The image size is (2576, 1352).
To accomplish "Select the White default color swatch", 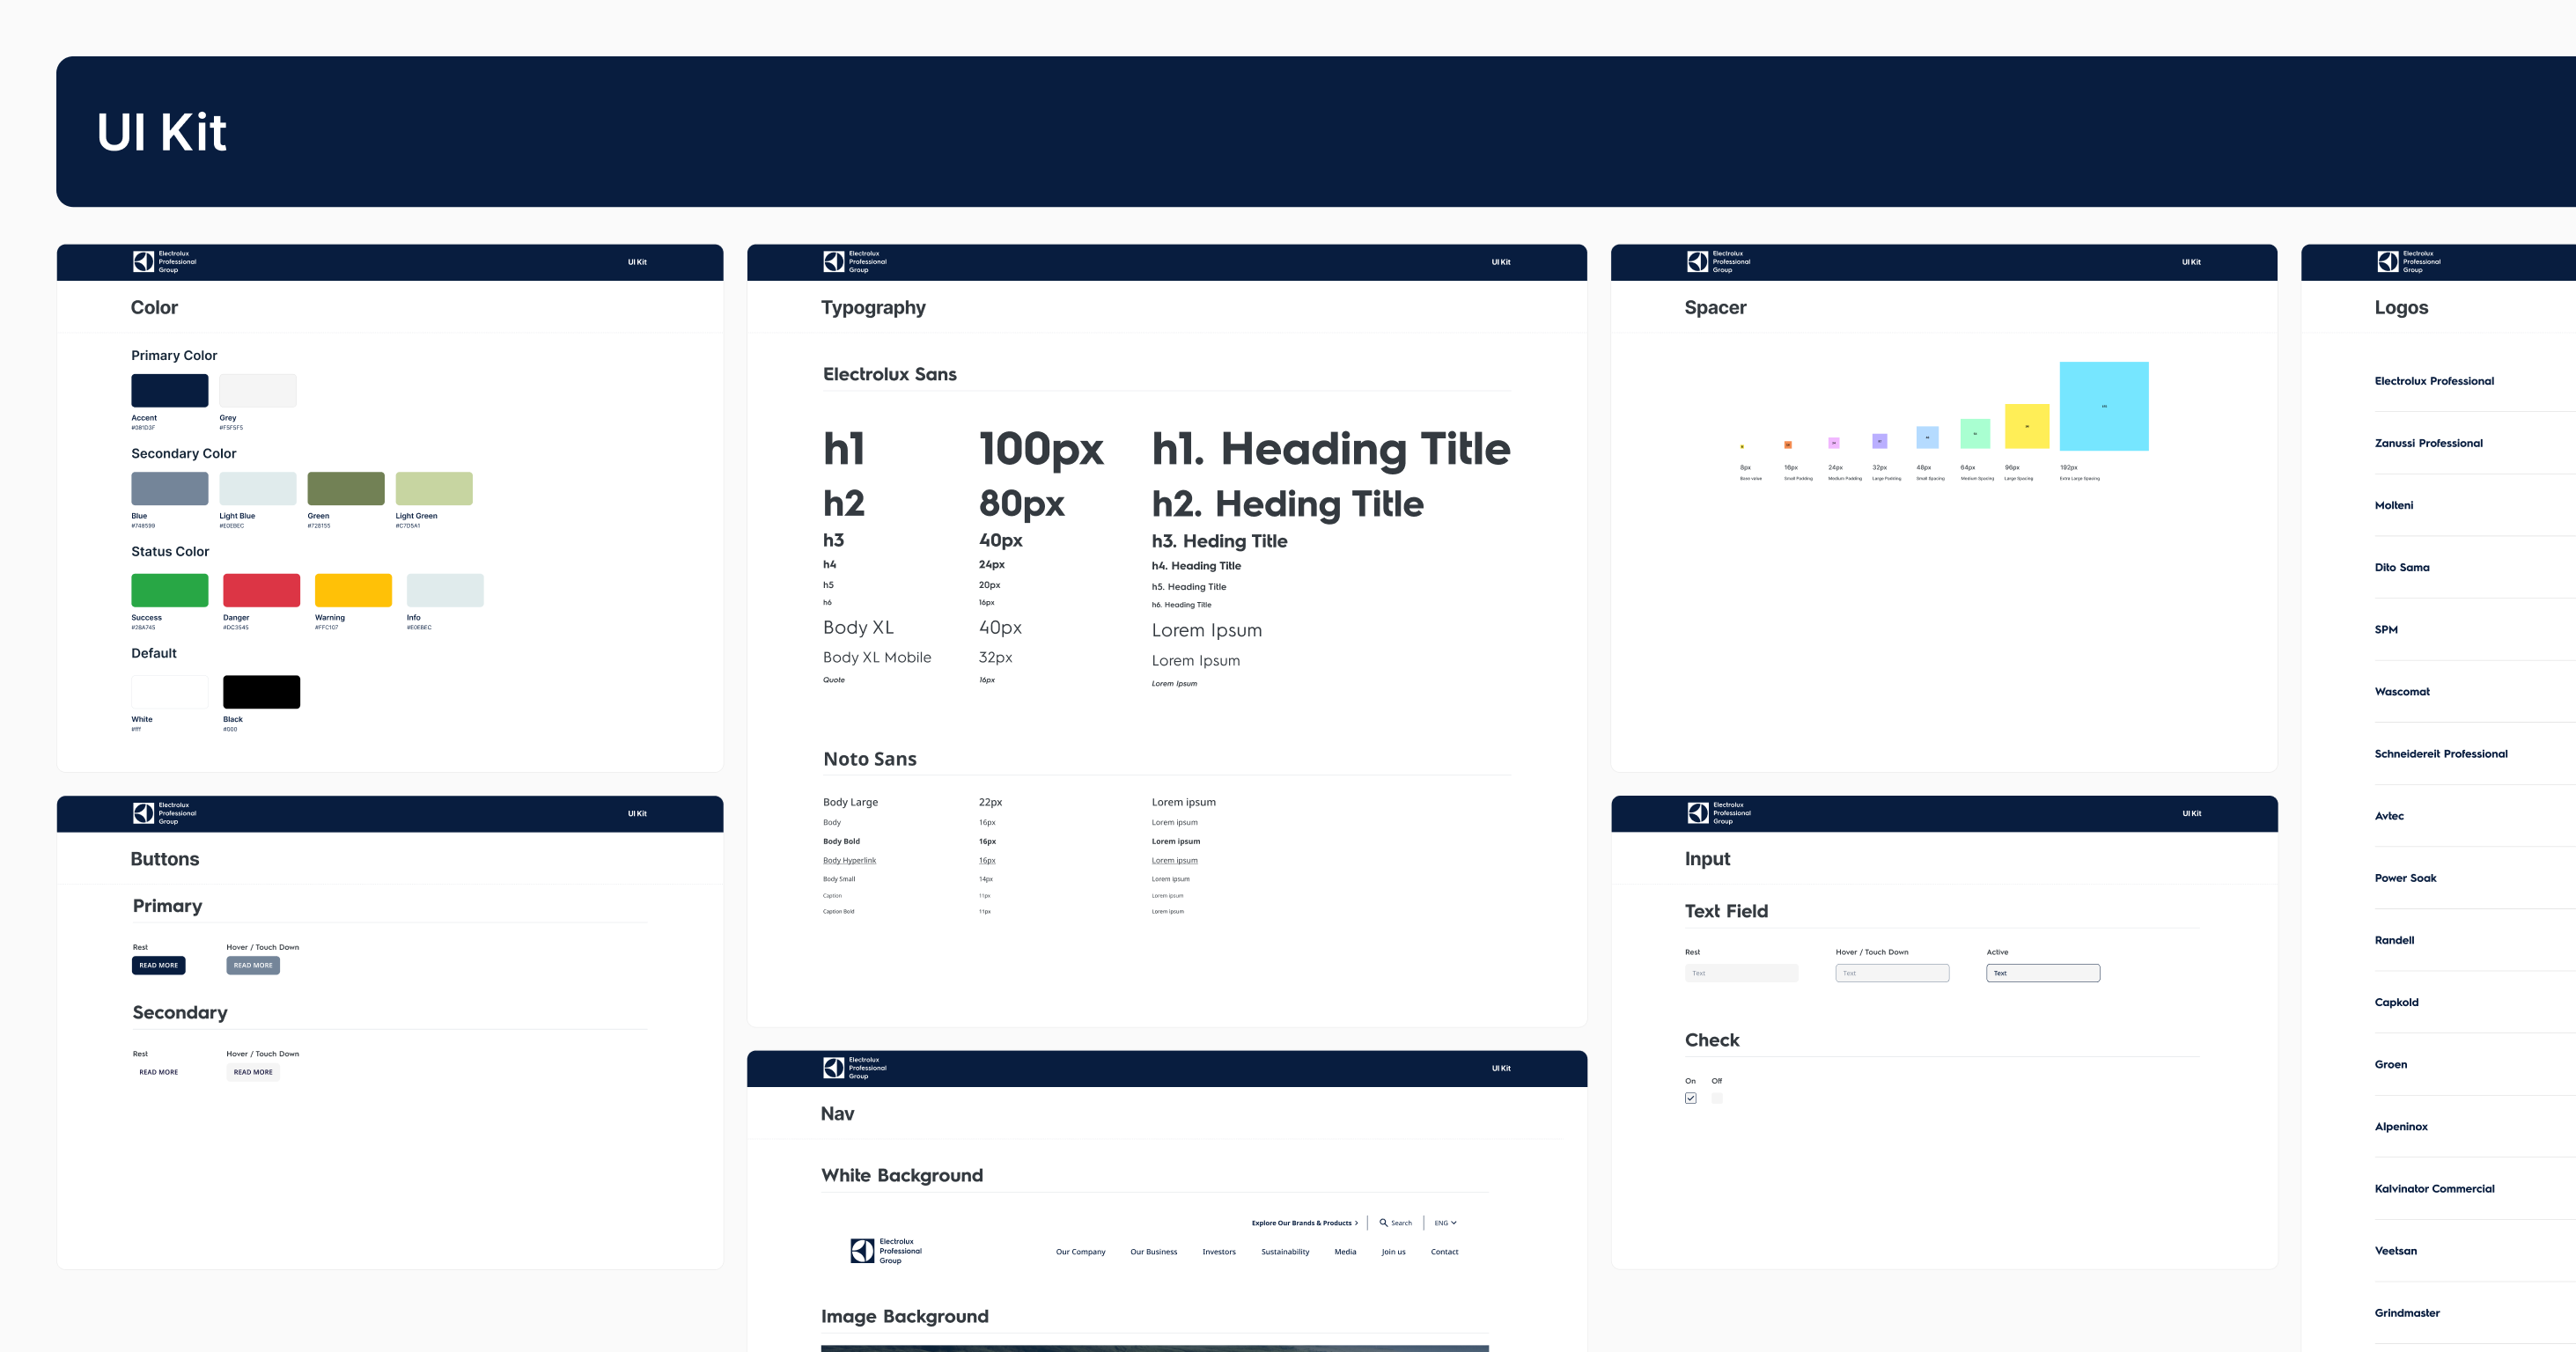I will click(x=170, y=692).
